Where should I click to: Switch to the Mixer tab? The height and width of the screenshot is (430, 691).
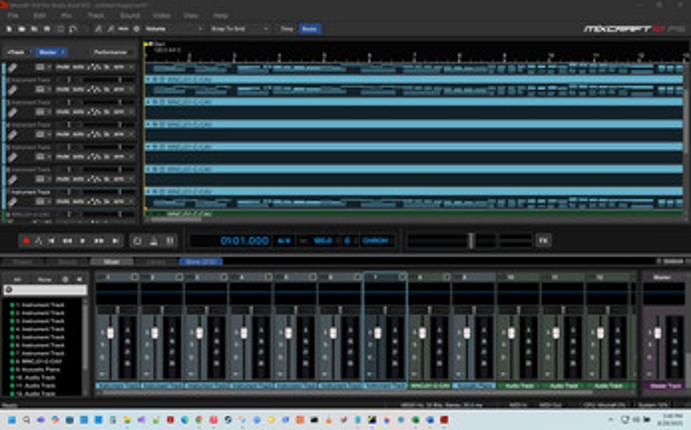point(112,262)
